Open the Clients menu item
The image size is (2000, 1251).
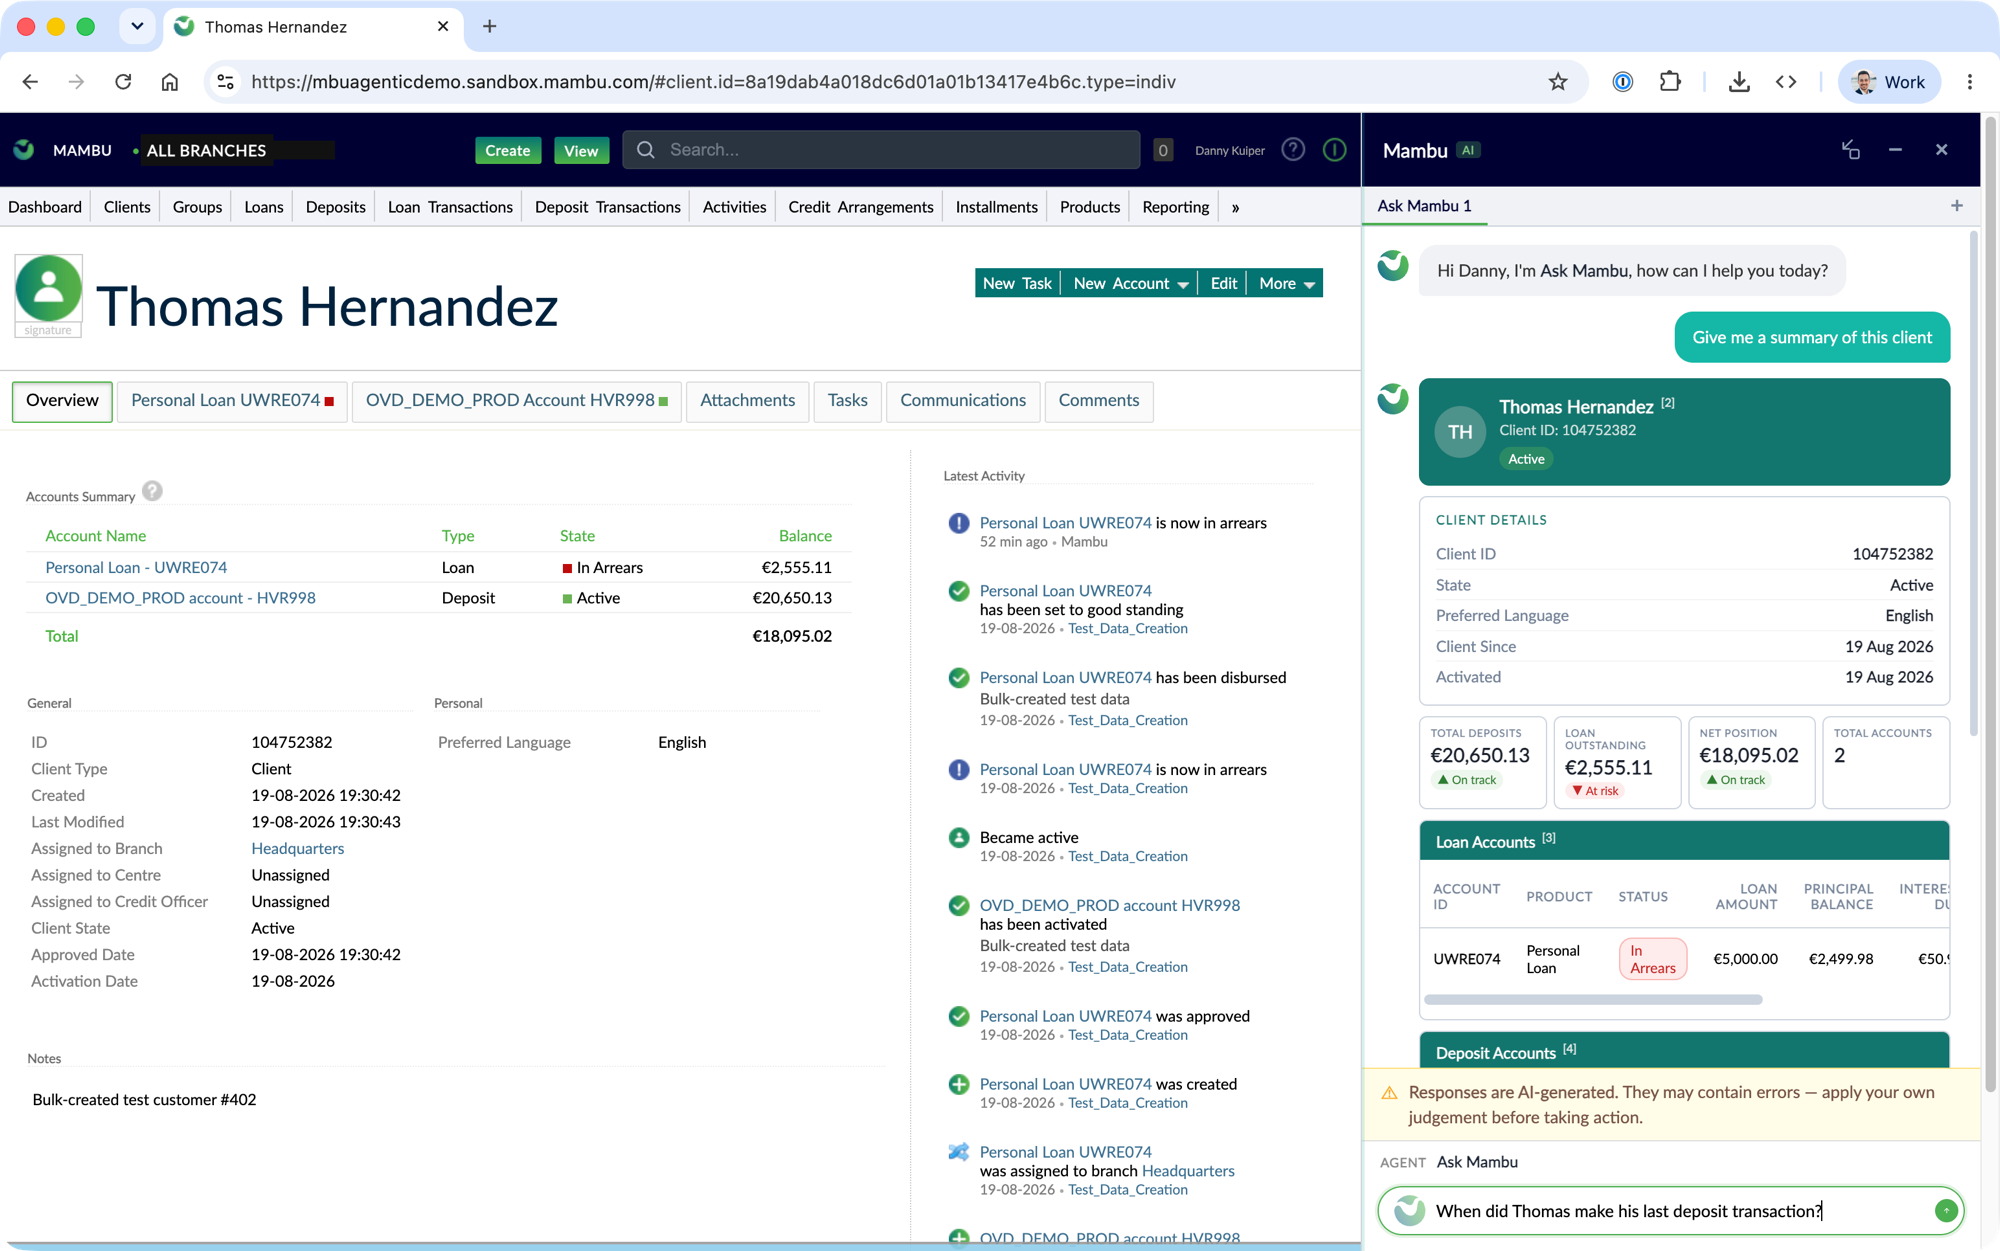[x=127, y=207]
